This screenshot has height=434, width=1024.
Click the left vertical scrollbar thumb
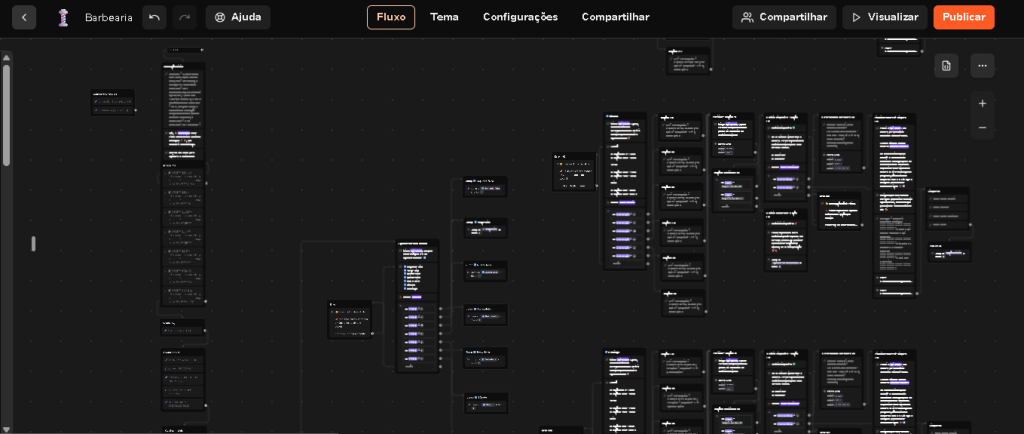pyautogui.click(x=6, y=115)
